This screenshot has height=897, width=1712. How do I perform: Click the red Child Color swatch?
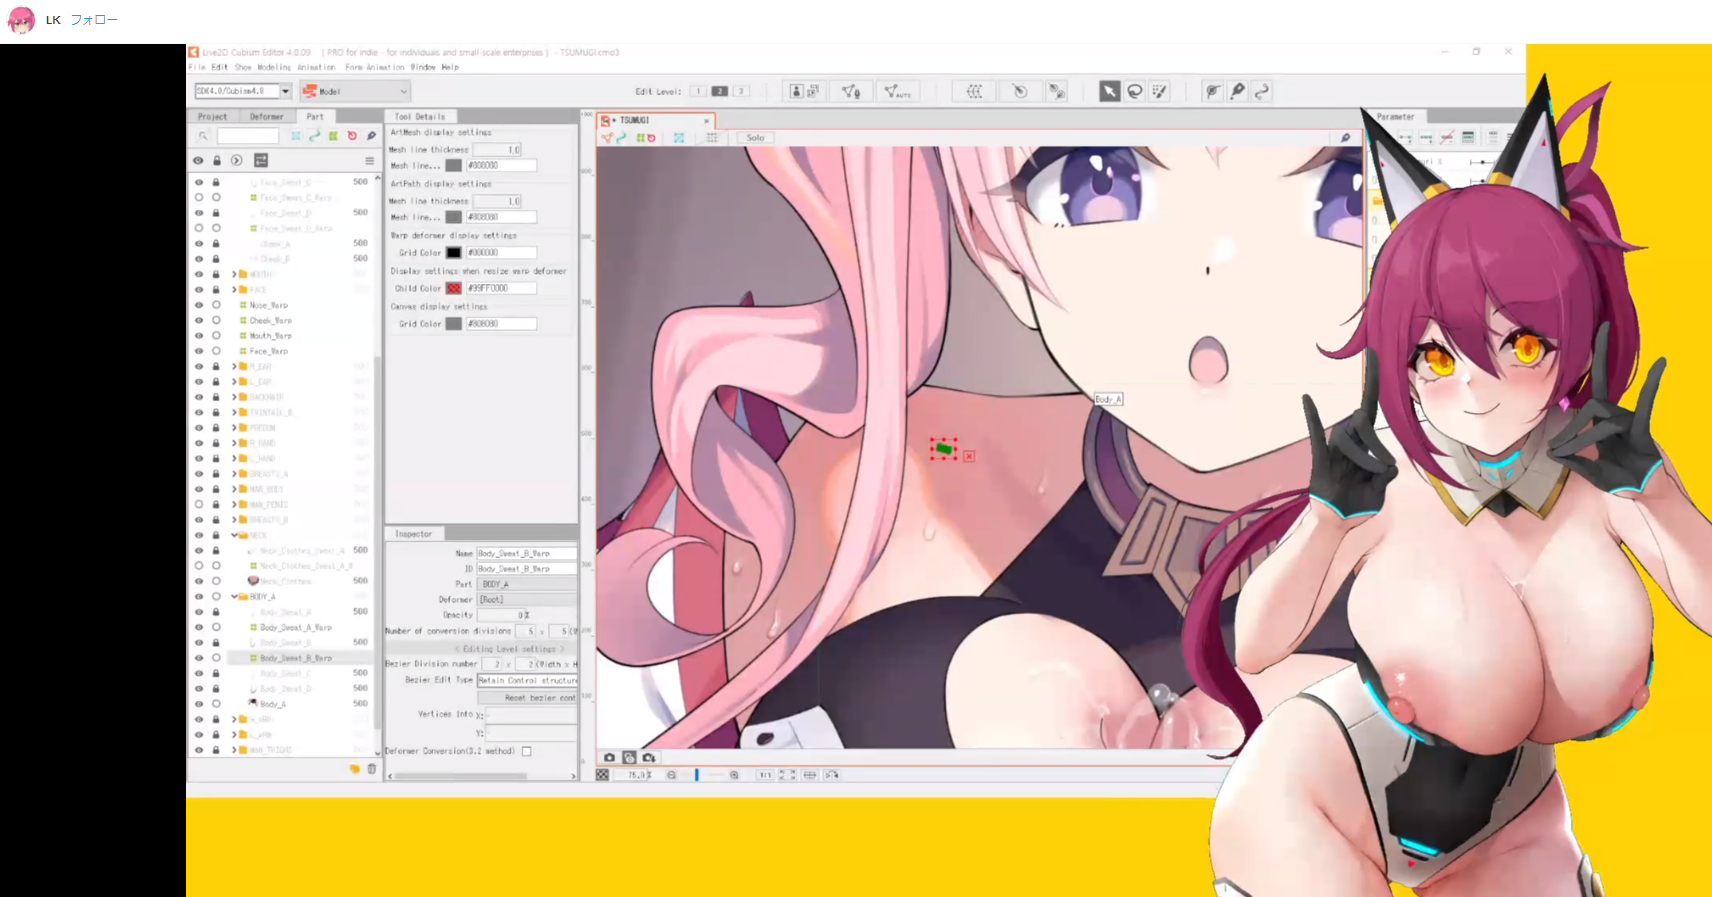454,288
